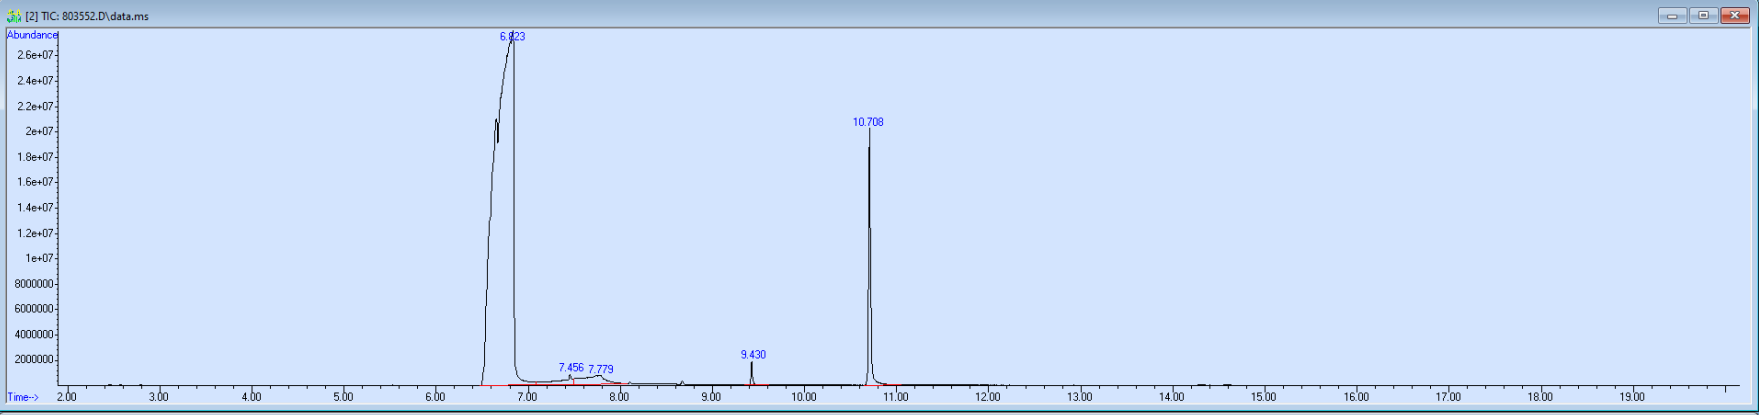Click the 2000000 abundance tick value
The image size is (1759, 415).
point(35,360)
